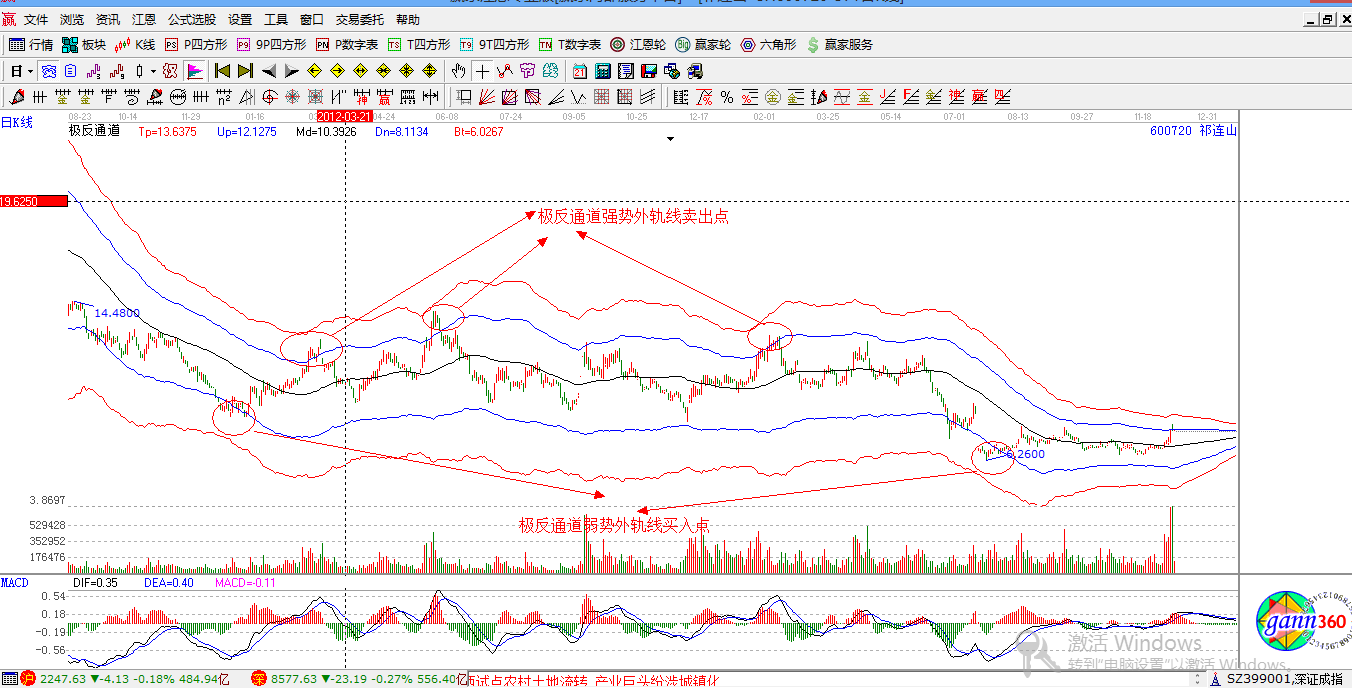Click the calendar icon in toolbar
Viewport: 1352px width, 689px height.
[580, 71]
